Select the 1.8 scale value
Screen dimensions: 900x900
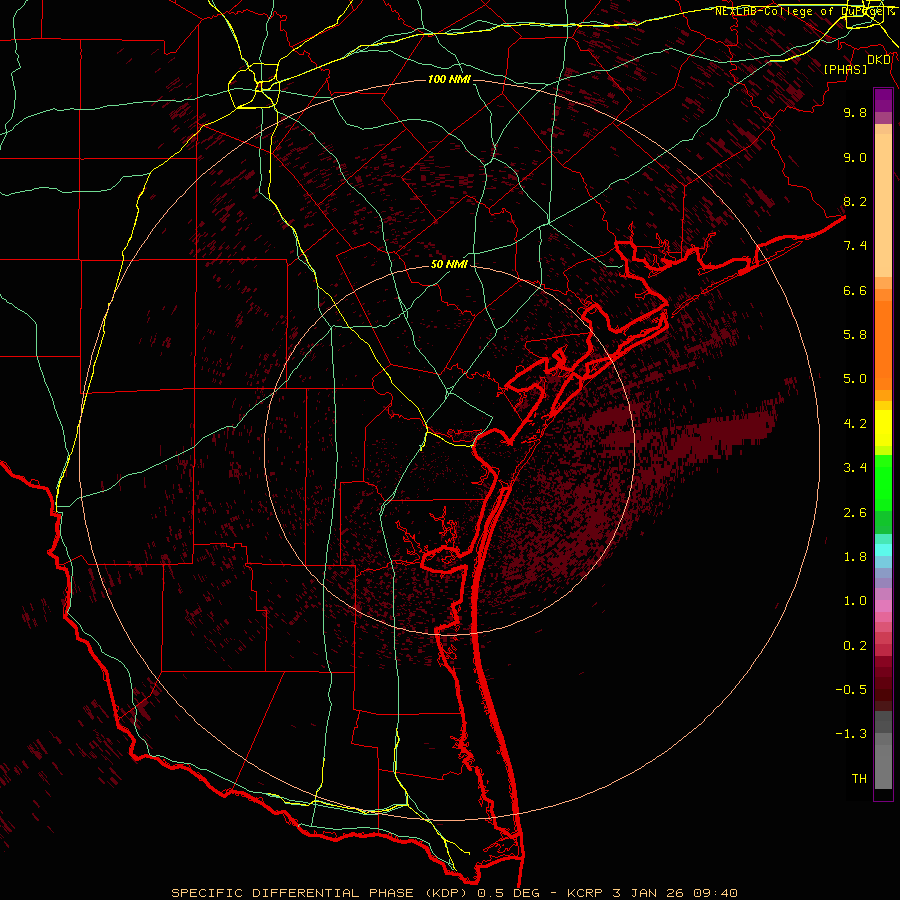[855, 557]
